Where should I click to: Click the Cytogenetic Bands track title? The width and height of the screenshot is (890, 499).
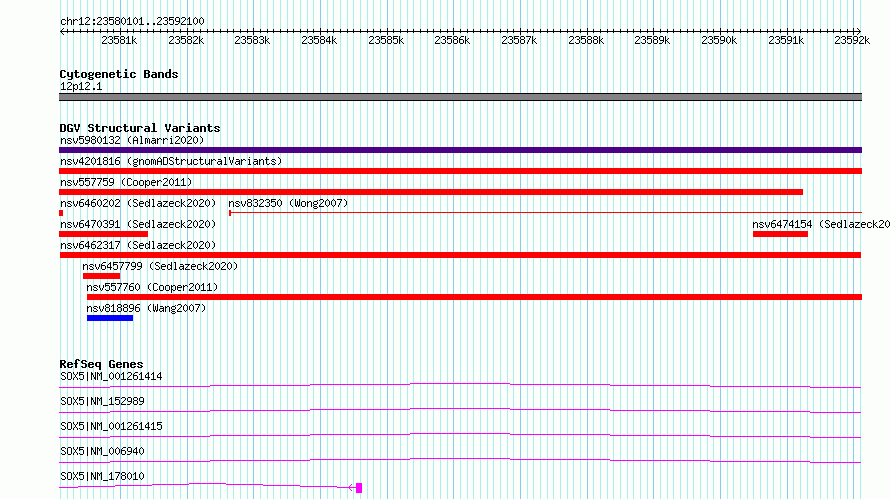click(x=119, y=74)
